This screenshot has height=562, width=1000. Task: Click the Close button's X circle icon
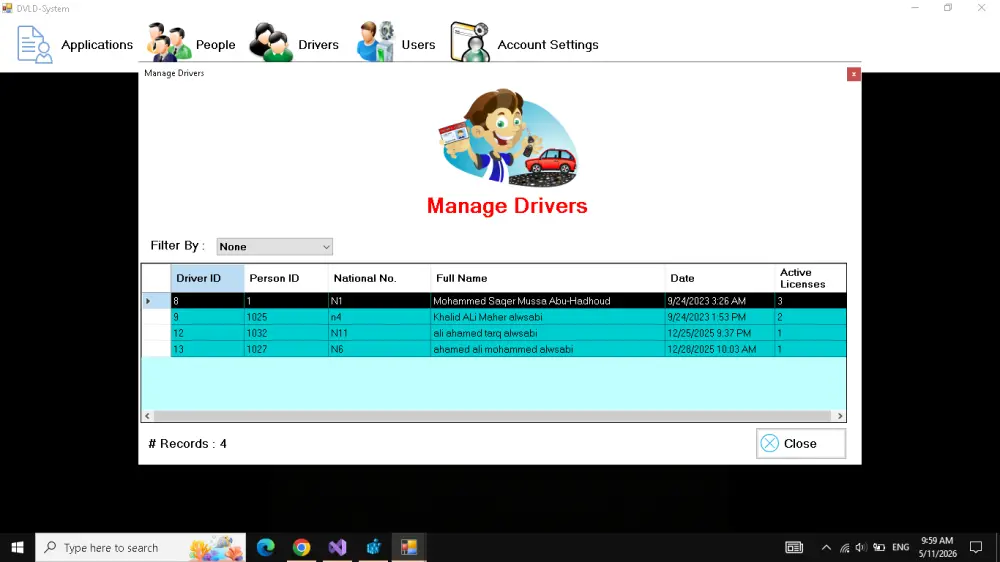(x=770, y=443)
